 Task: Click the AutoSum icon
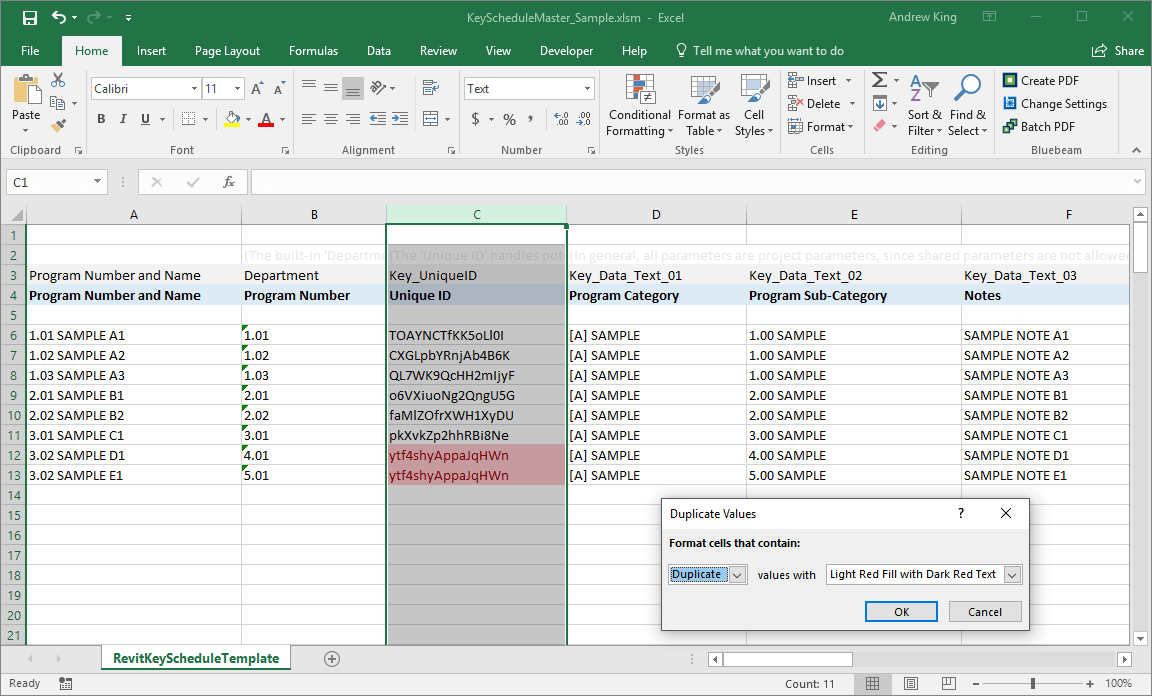[x=879, y=79]
